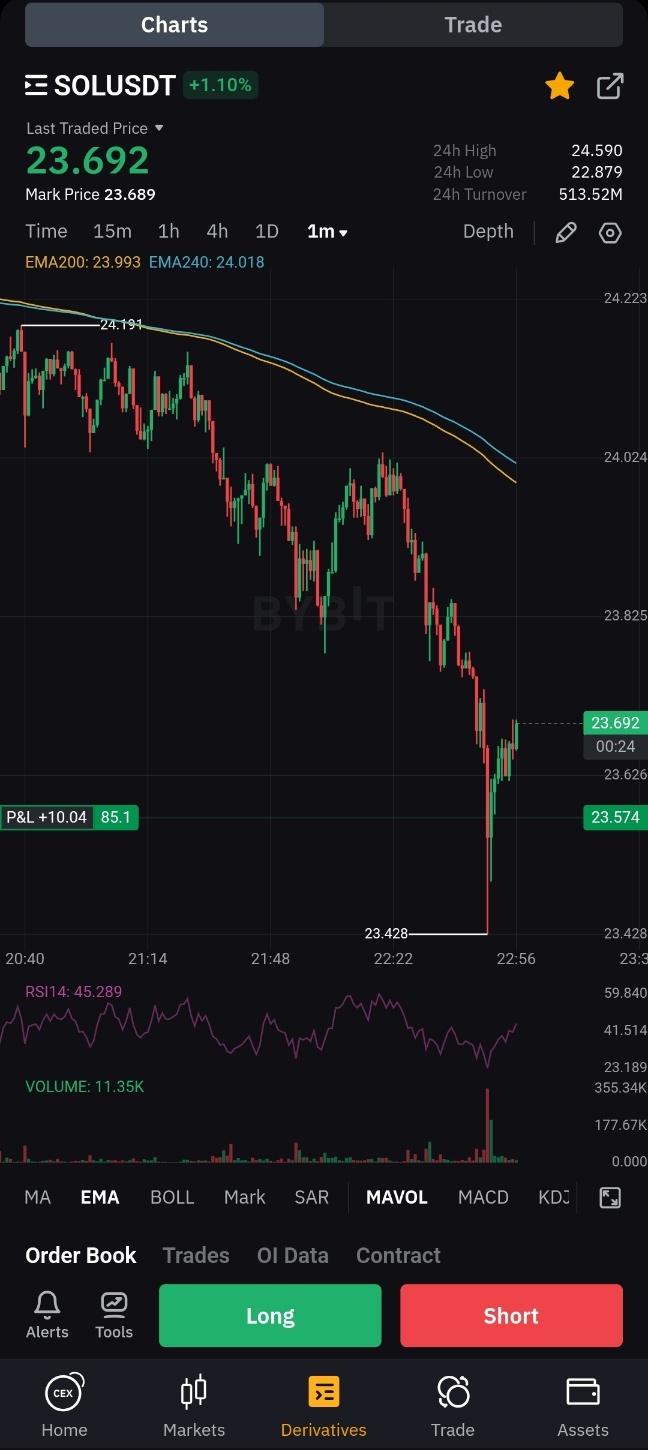Go to the bottom Trade tab
The image size is (648, 1450).
[453, 1405]
